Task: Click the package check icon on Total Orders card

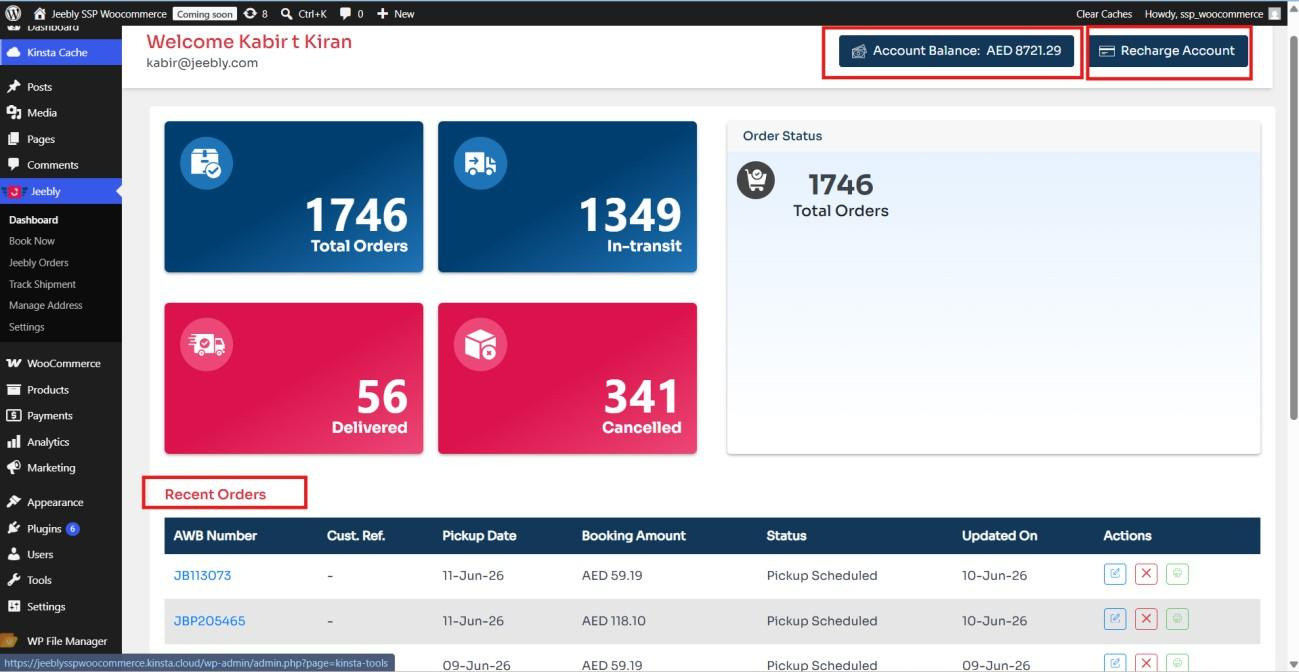Action: [206, 163]
